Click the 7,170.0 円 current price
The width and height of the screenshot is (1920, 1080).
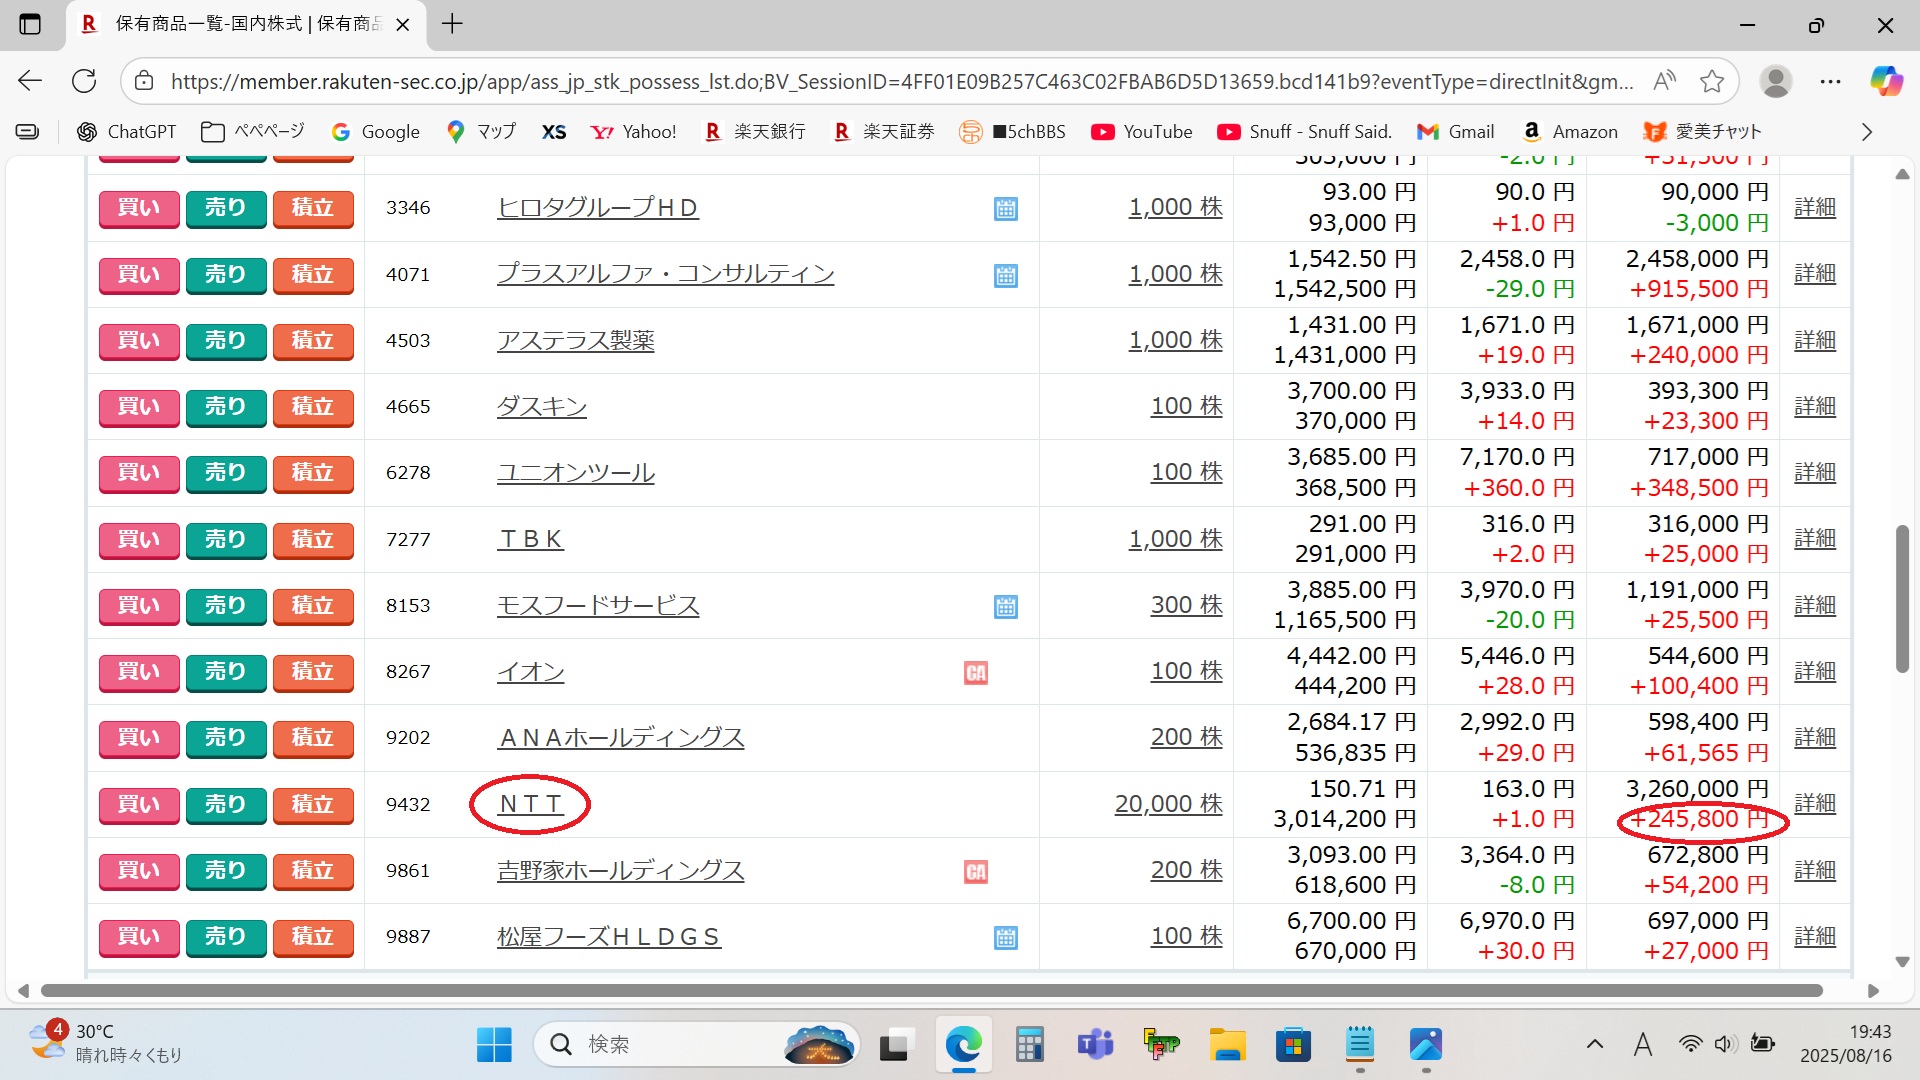pyautogui.click(x=1517, y=458)
